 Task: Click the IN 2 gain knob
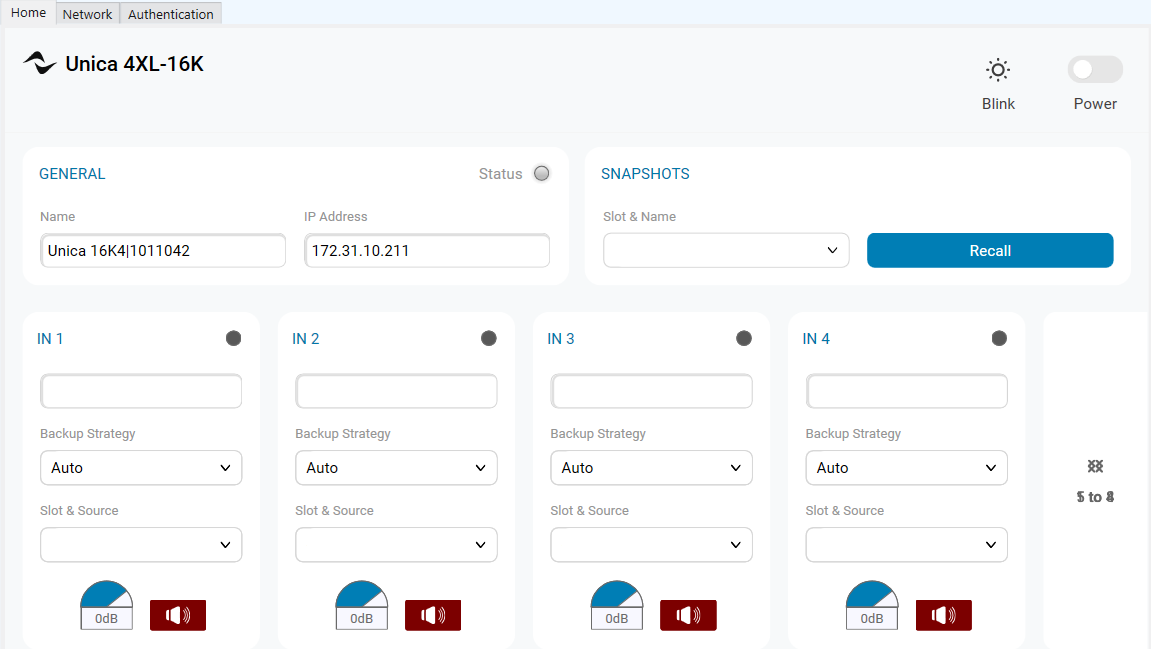coord(361,594)
